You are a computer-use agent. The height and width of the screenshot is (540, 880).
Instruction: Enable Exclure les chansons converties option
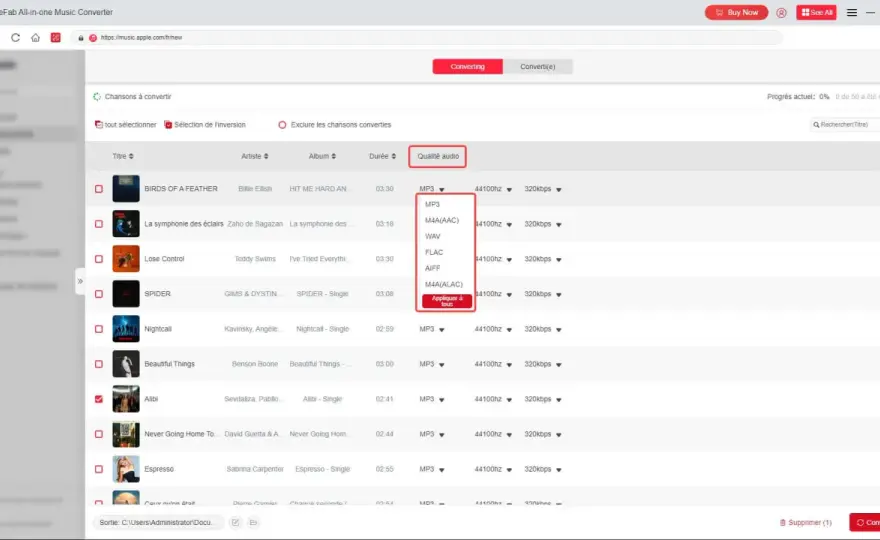pyautogui.click(x=282, y=125)
